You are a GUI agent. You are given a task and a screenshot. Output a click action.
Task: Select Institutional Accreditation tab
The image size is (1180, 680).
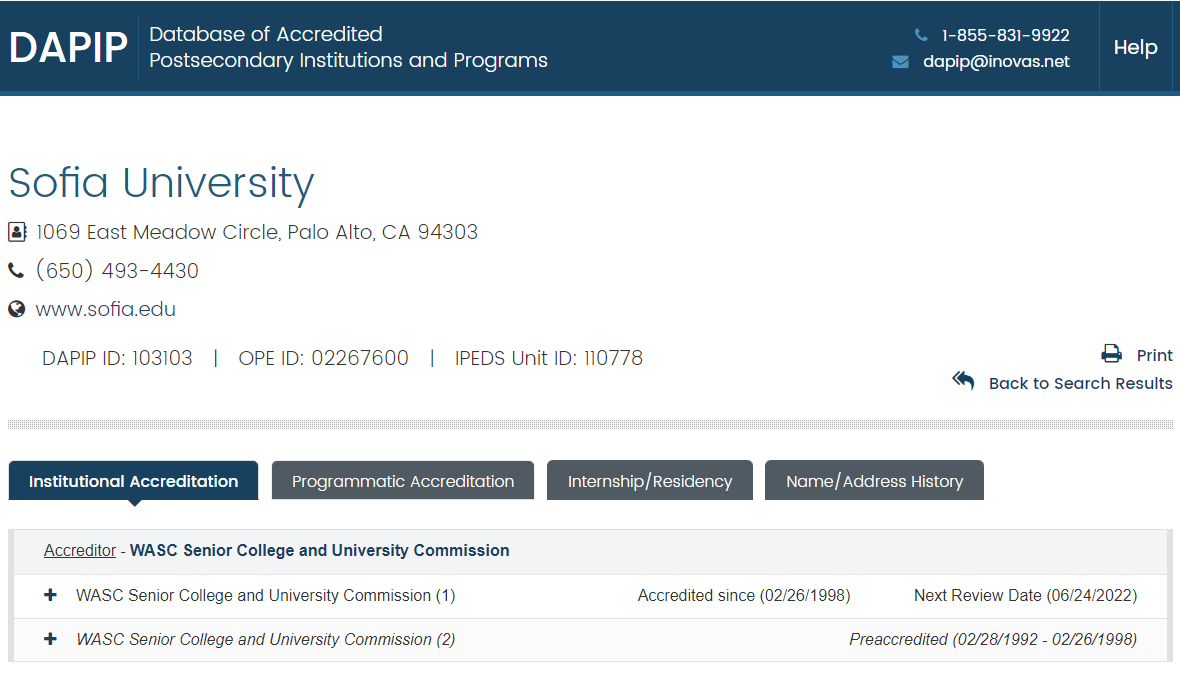coord(133,481)
